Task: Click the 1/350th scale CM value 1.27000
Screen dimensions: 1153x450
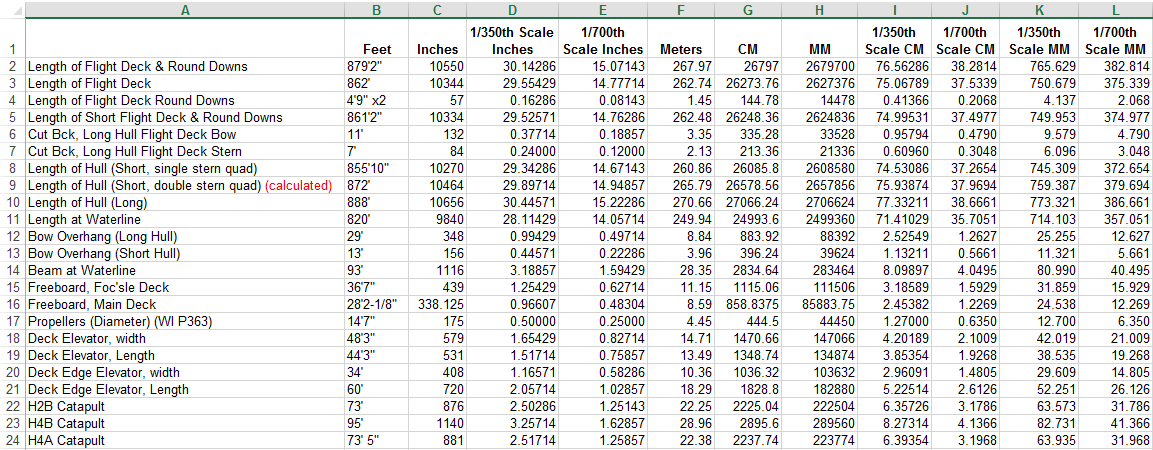Action: (895, 321)
